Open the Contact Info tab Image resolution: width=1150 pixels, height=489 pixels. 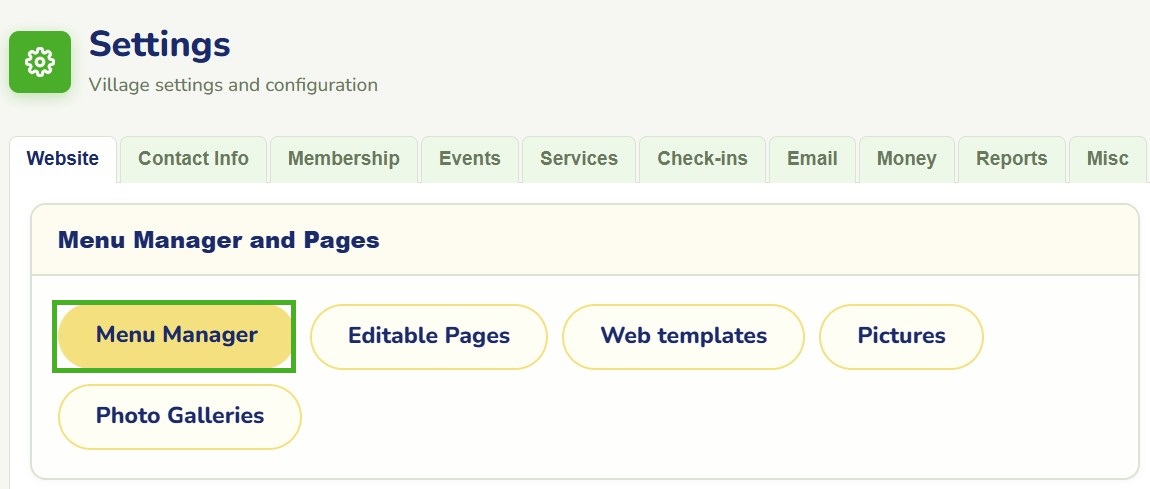pyautogui.click(x=193, y=159)
